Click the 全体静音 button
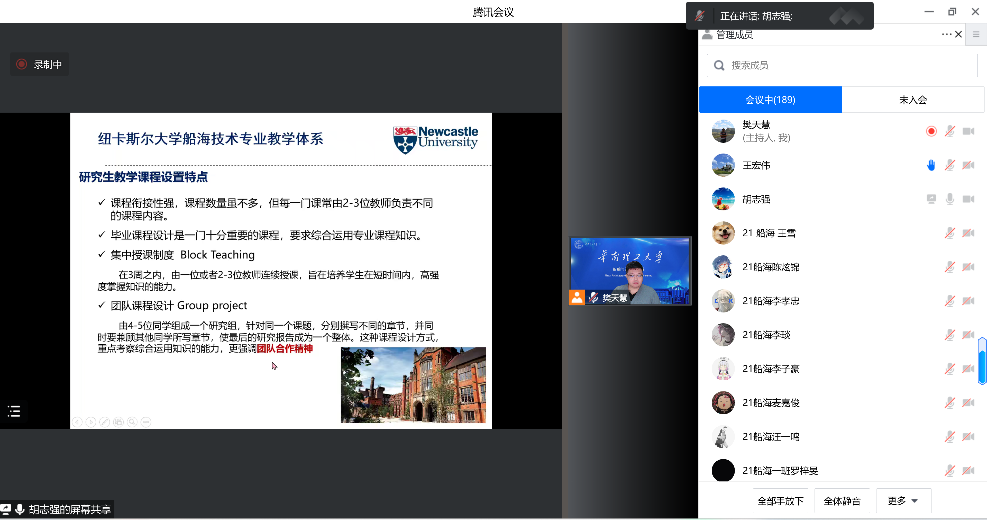Screen dimensions: 987x520 tap(841, 501)
